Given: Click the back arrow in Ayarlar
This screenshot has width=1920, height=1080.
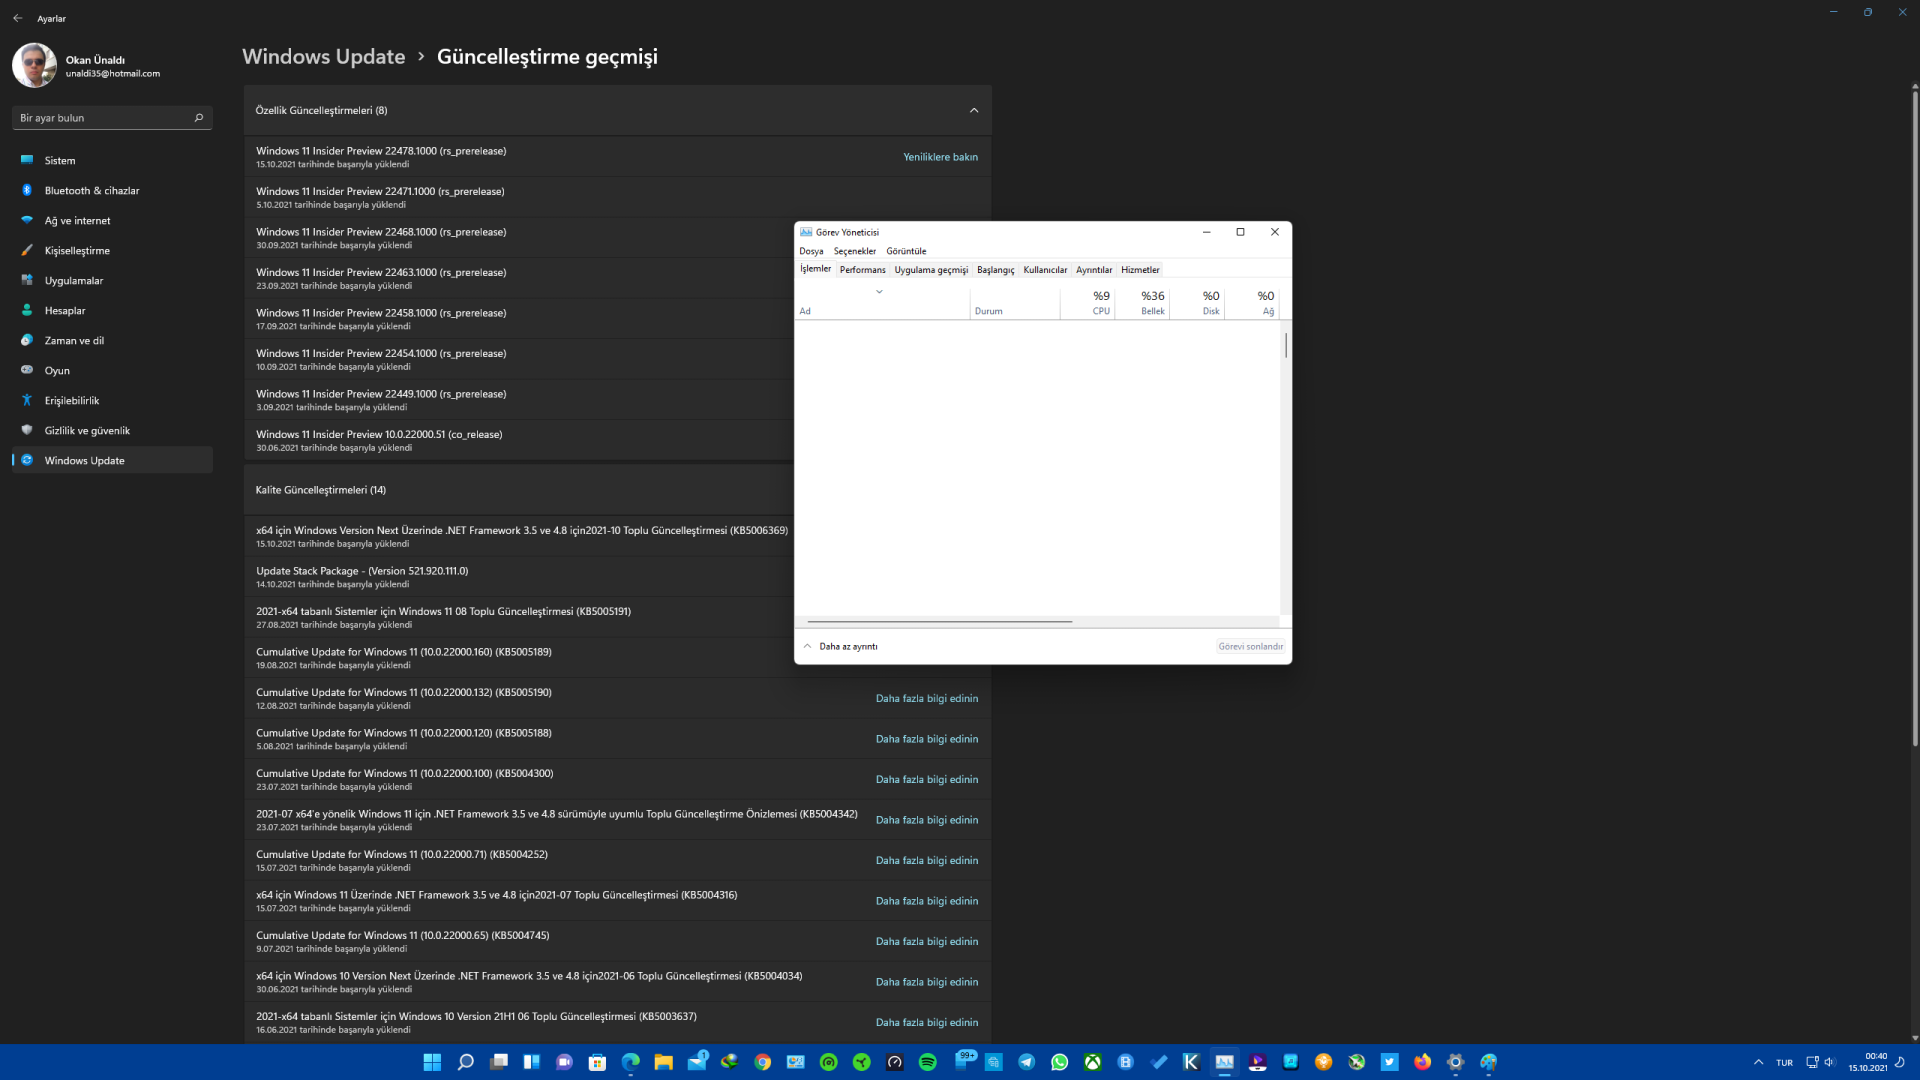Looking at the screenshot, I should point(18,18).
